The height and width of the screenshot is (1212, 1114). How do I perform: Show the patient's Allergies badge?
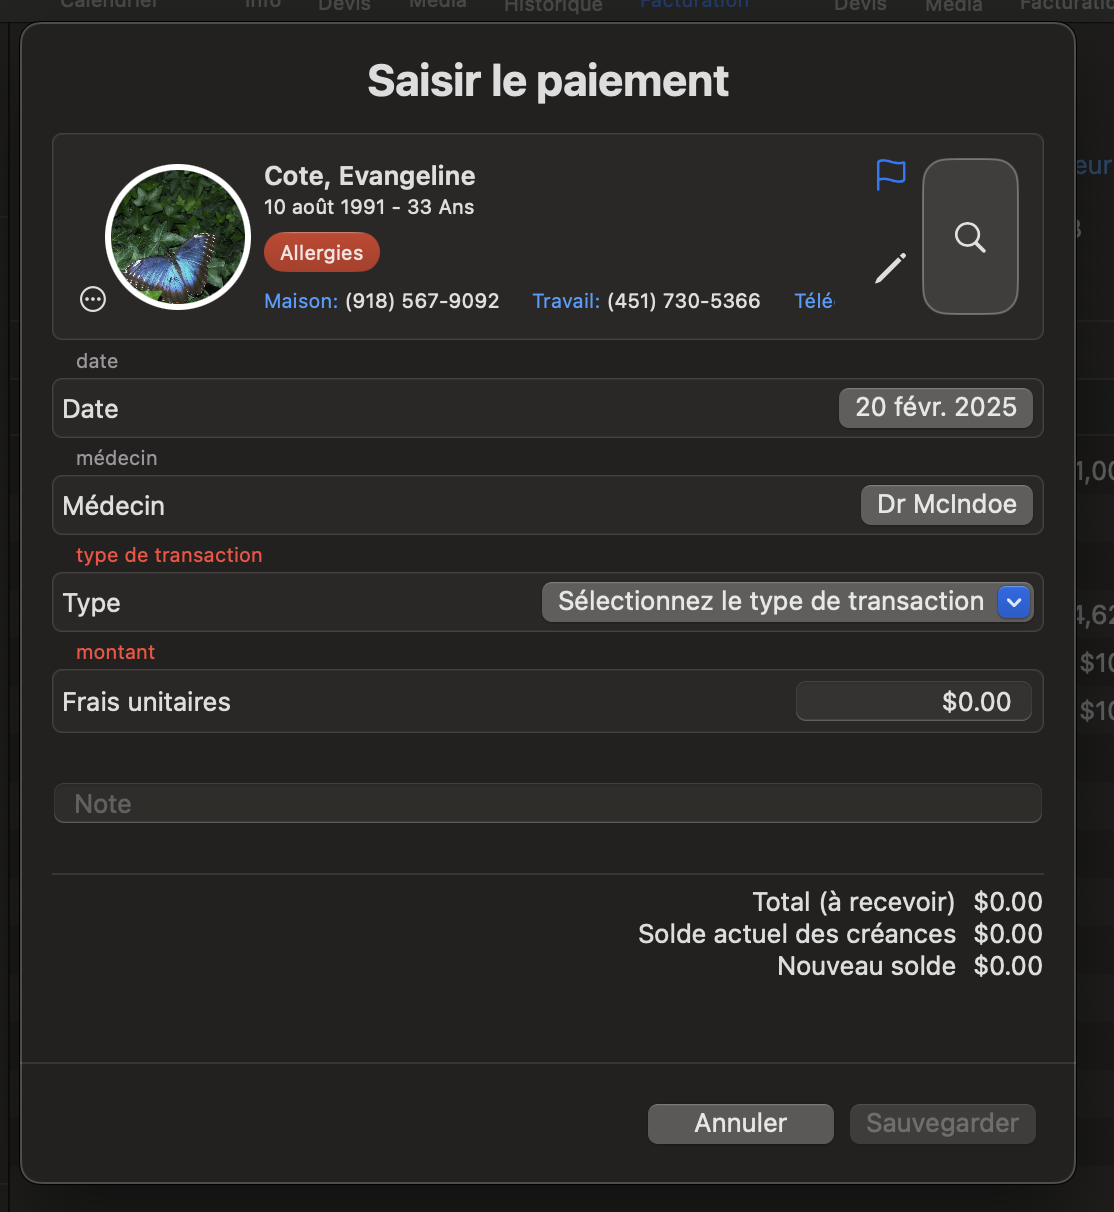(322, 253)
